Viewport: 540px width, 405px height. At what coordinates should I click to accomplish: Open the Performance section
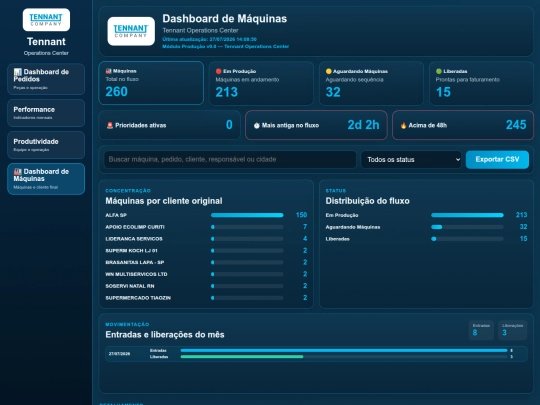pyautogui.click(x=46, y=113)
